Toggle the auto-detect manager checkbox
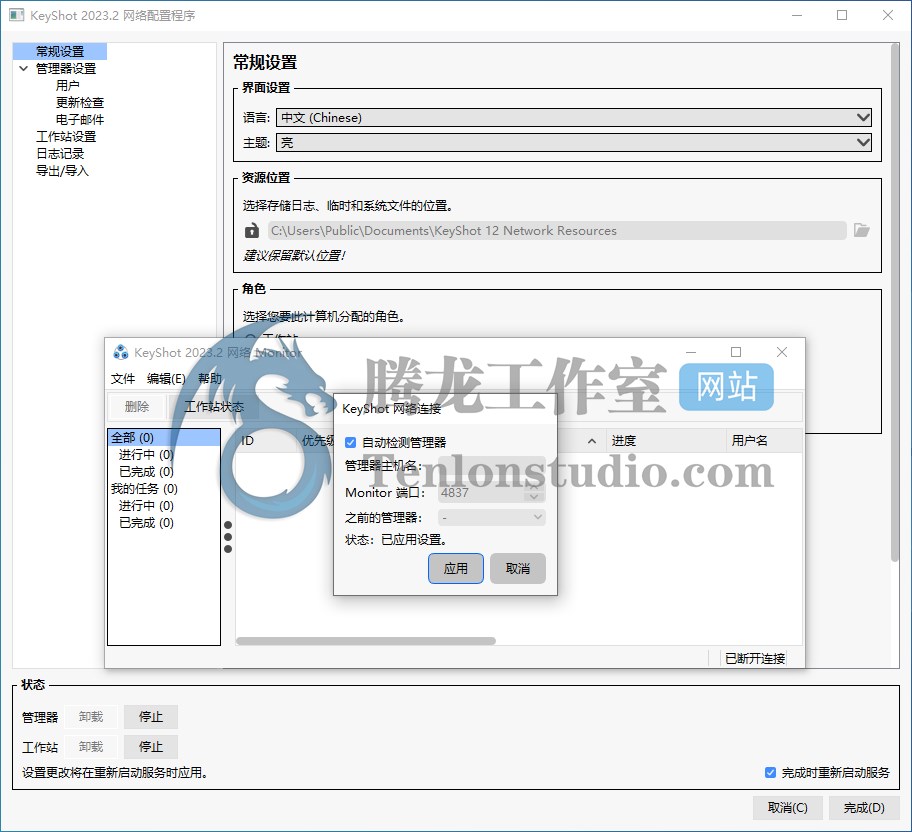Viewport: 912px width, 832px height. (350, 443)
